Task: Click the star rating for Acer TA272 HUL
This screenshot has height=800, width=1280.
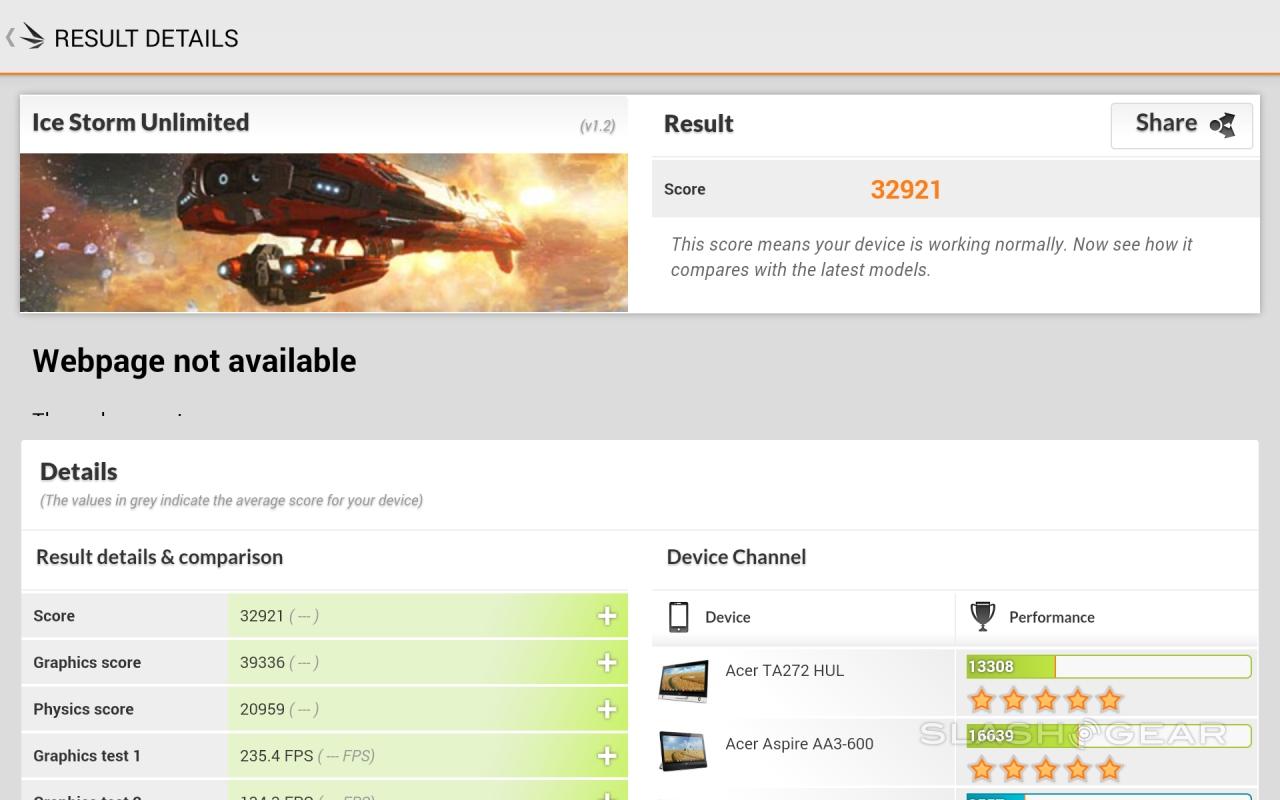Action: [1045, 699]
